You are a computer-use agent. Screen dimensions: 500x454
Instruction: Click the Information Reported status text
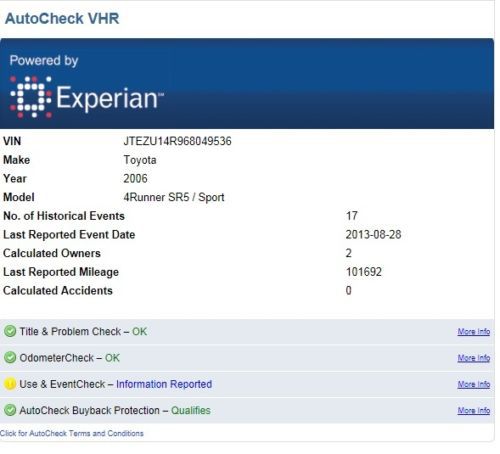[x=164, y=384]
